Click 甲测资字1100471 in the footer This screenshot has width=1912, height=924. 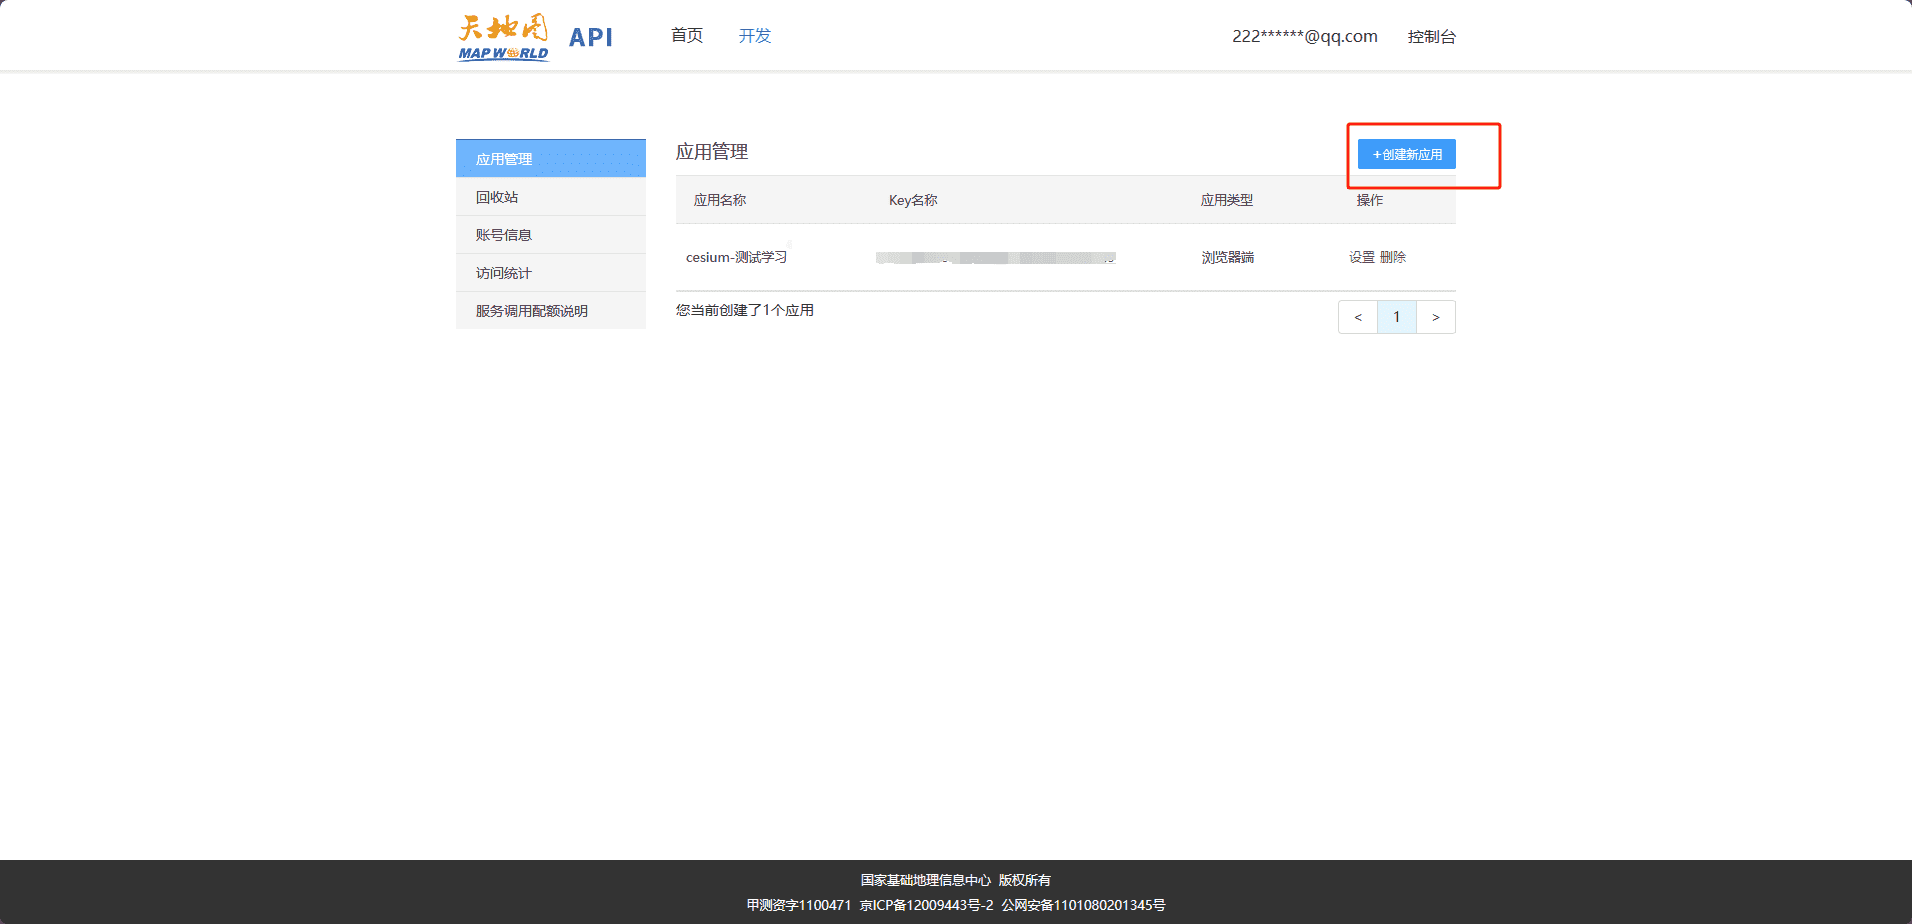coord(798,905)
